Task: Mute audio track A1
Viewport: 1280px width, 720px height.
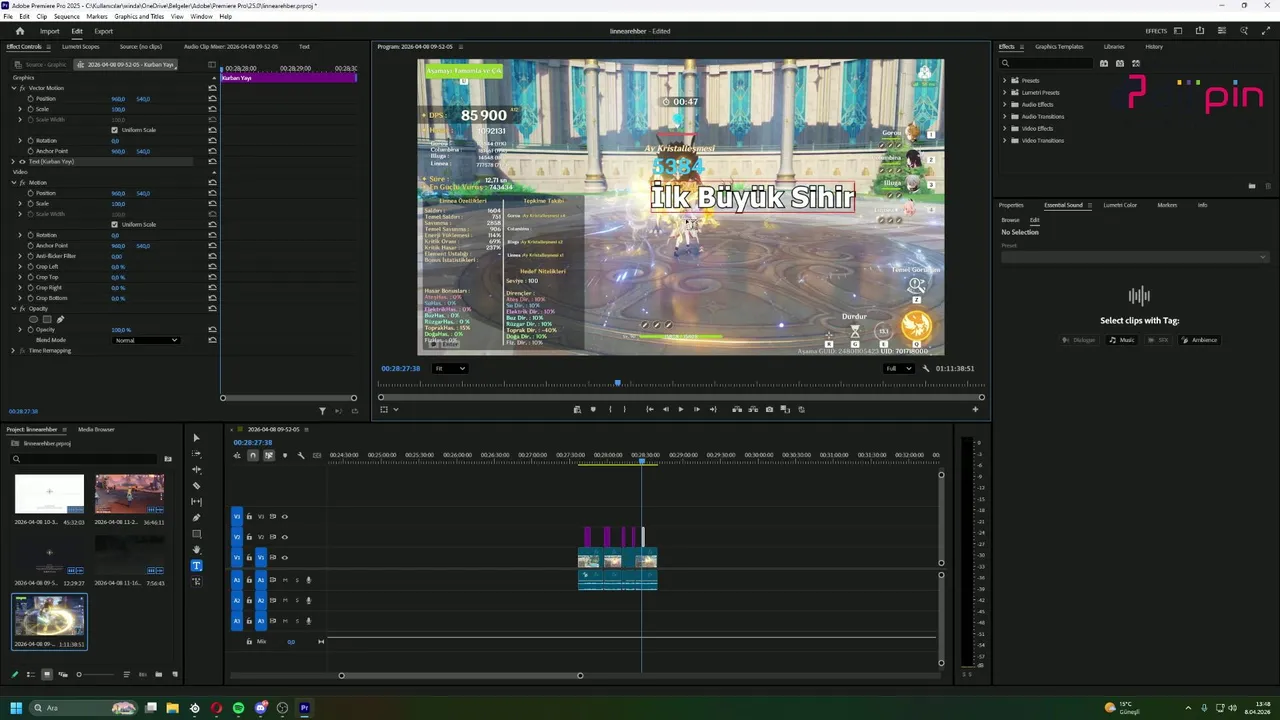Action: click(285, 580)
